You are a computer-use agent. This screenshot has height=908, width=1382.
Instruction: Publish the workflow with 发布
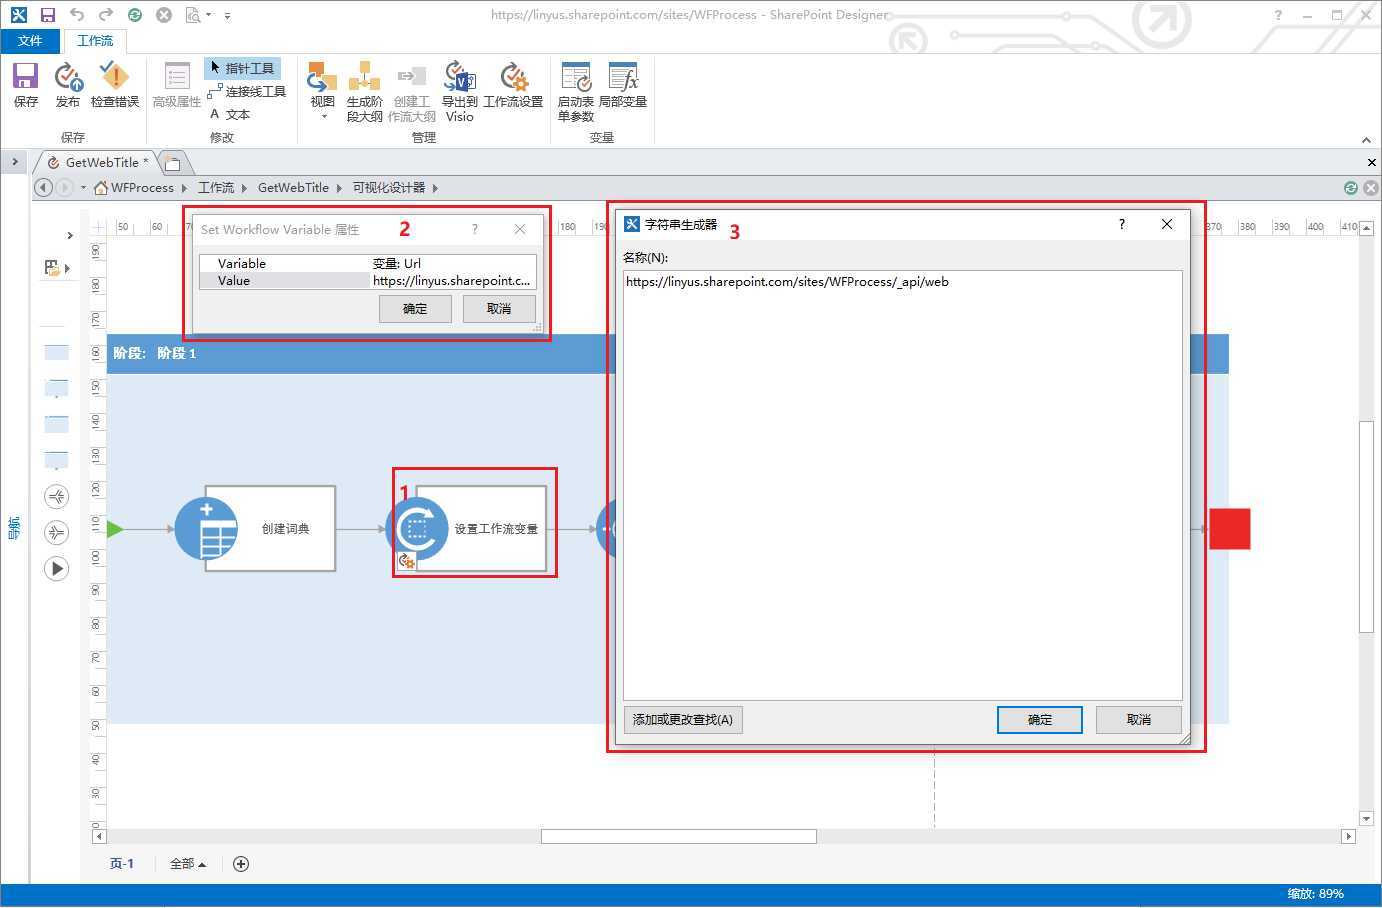[68, 85]
